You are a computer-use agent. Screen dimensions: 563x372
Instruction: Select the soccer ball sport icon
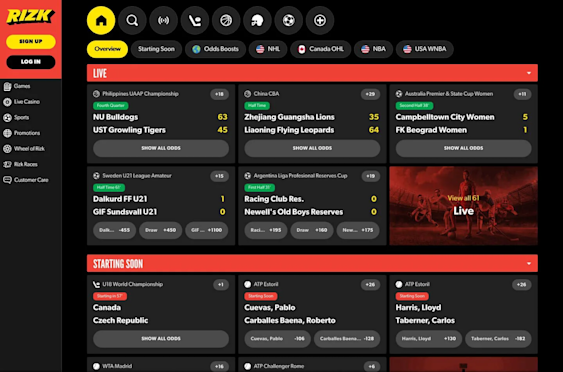click(x=288, y=20)
